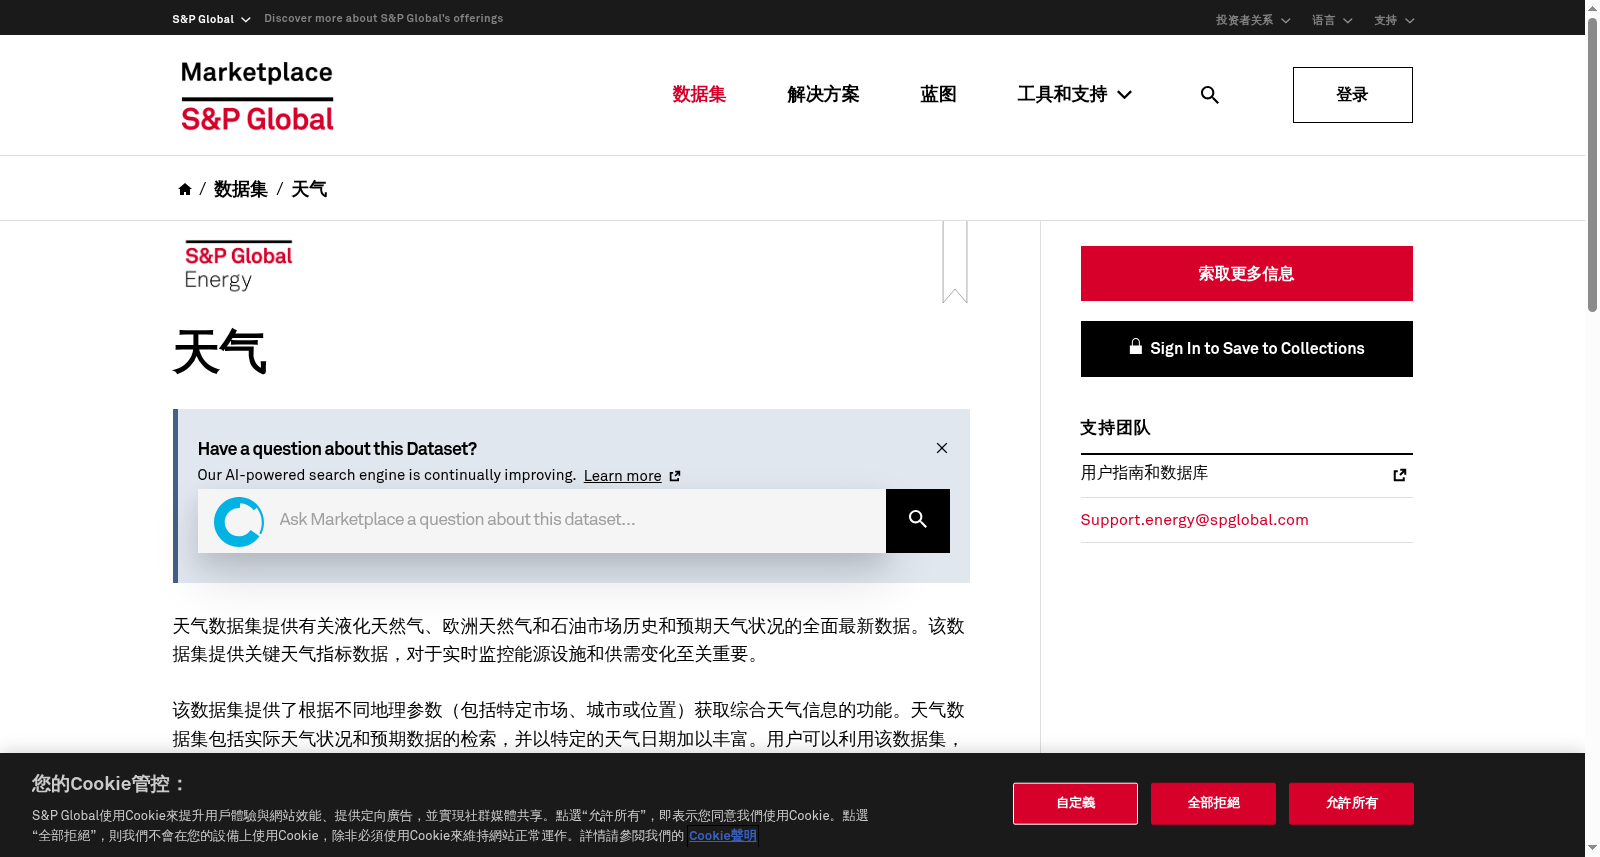Click the 支持团队 heading
The image size is (1600, 857).
point(1115,428)
